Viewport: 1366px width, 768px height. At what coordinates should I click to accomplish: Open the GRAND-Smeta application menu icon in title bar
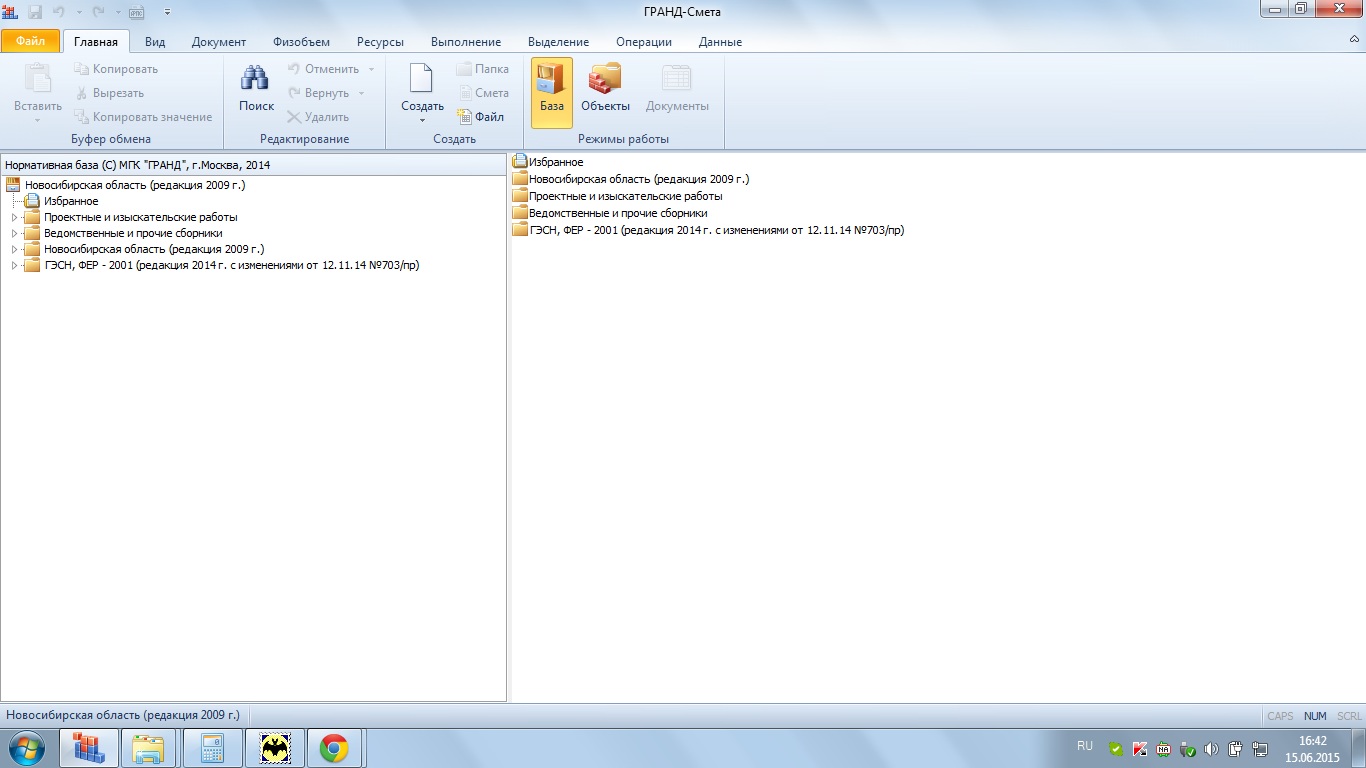coord(11,11)
